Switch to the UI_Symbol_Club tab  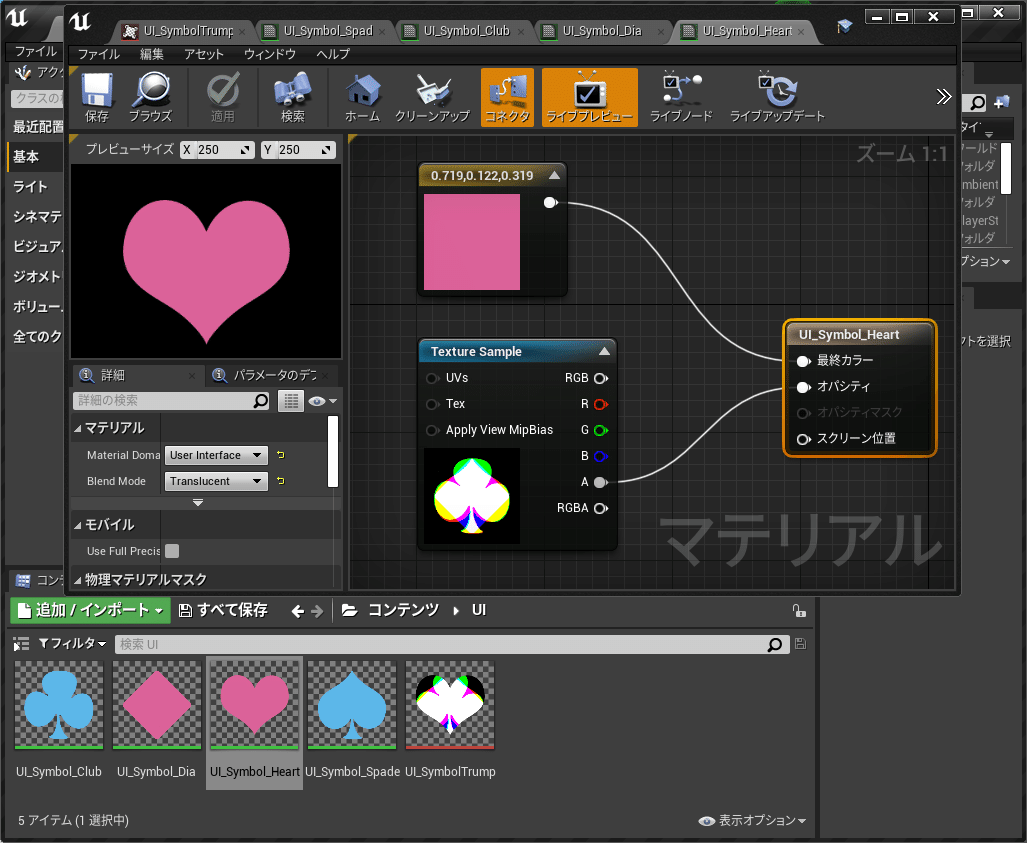[x=466, y=31]
